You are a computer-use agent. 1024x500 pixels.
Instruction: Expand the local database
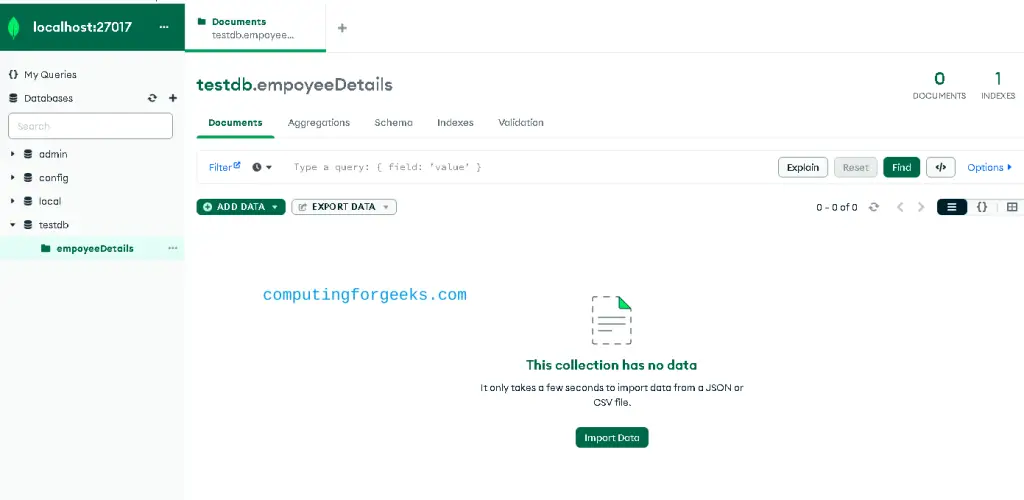pos(12,201)
